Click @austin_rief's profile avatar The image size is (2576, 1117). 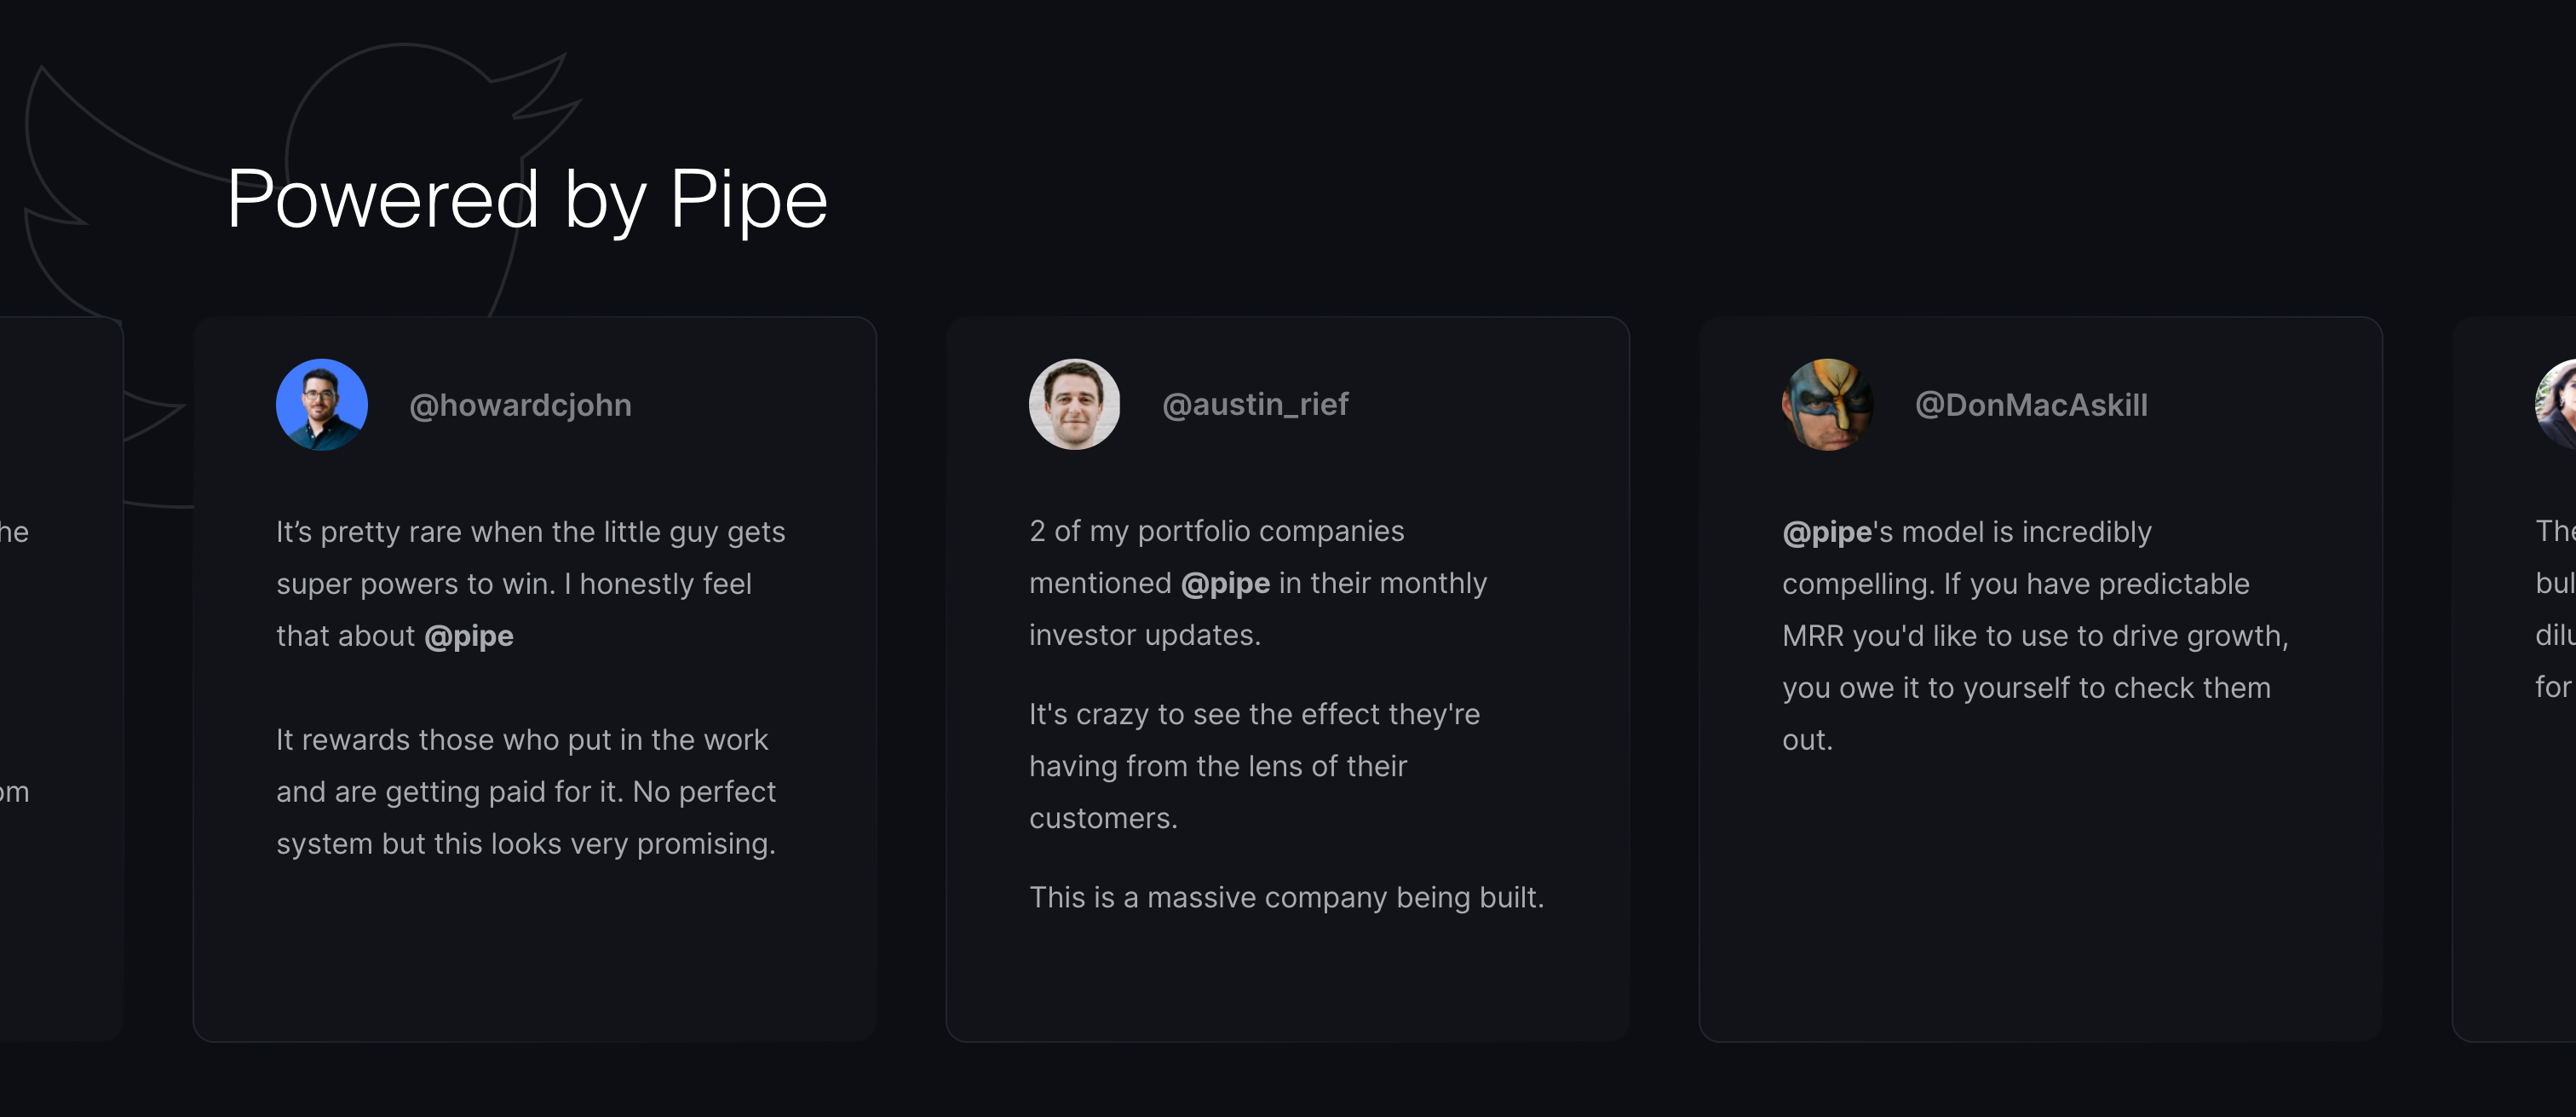pos(1074,405)
